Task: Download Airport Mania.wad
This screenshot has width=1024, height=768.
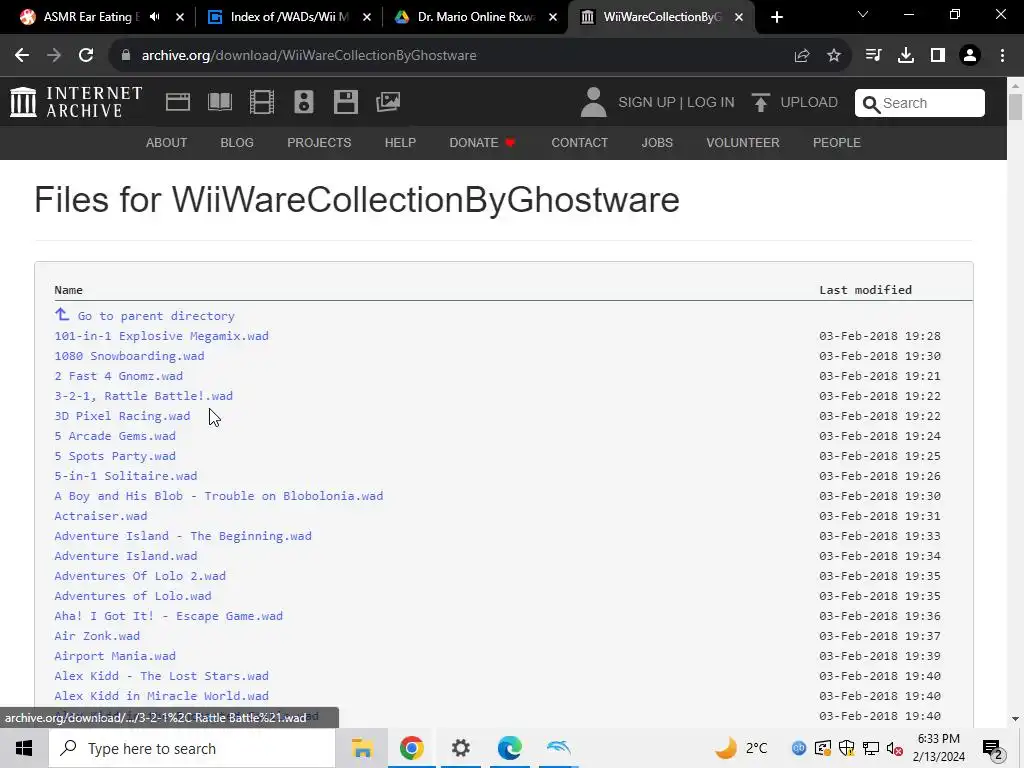Action: point(115,656)
